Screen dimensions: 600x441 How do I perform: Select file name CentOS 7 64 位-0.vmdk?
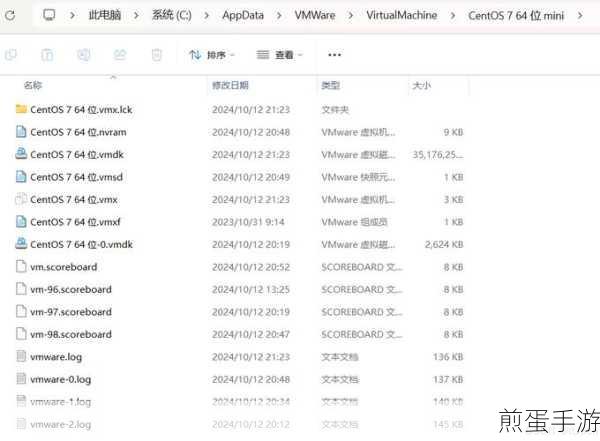82,245
